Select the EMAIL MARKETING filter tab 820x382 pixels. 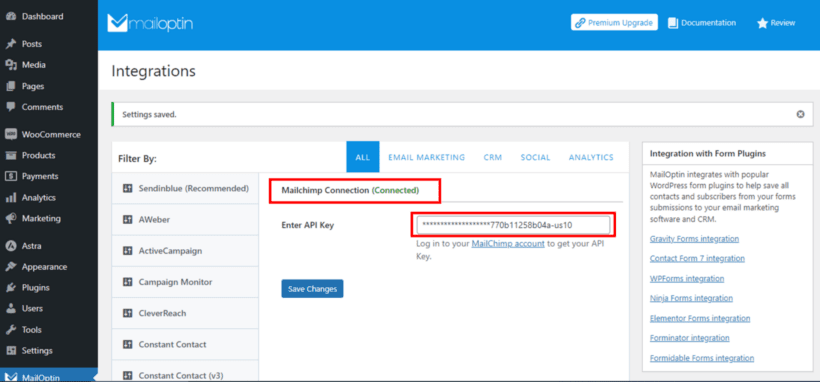pyautogui.click(x=426, y=157)
